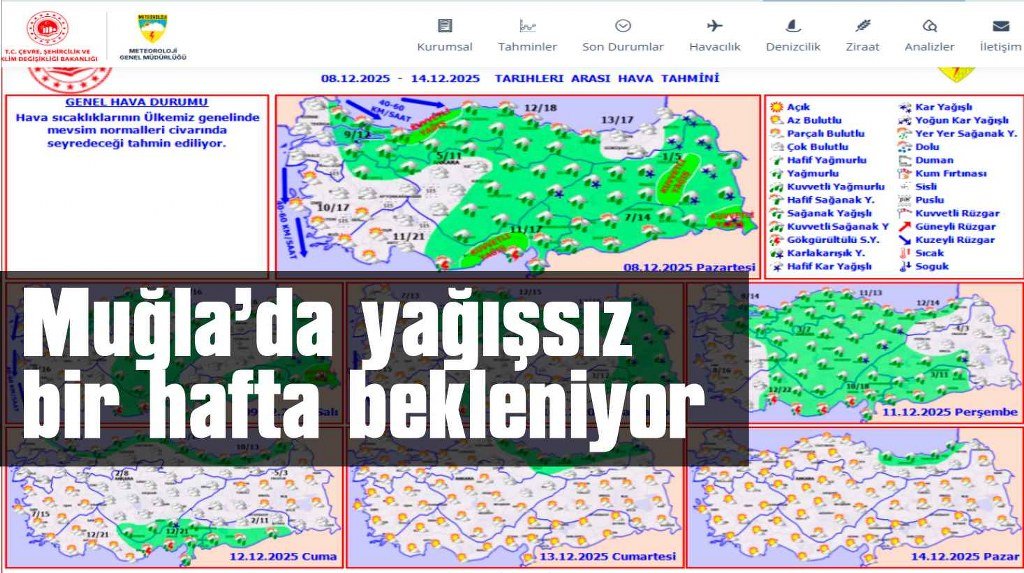Open the Son Durumlar icon
This screenshot has width=1024, height=573.
[623, 26]
